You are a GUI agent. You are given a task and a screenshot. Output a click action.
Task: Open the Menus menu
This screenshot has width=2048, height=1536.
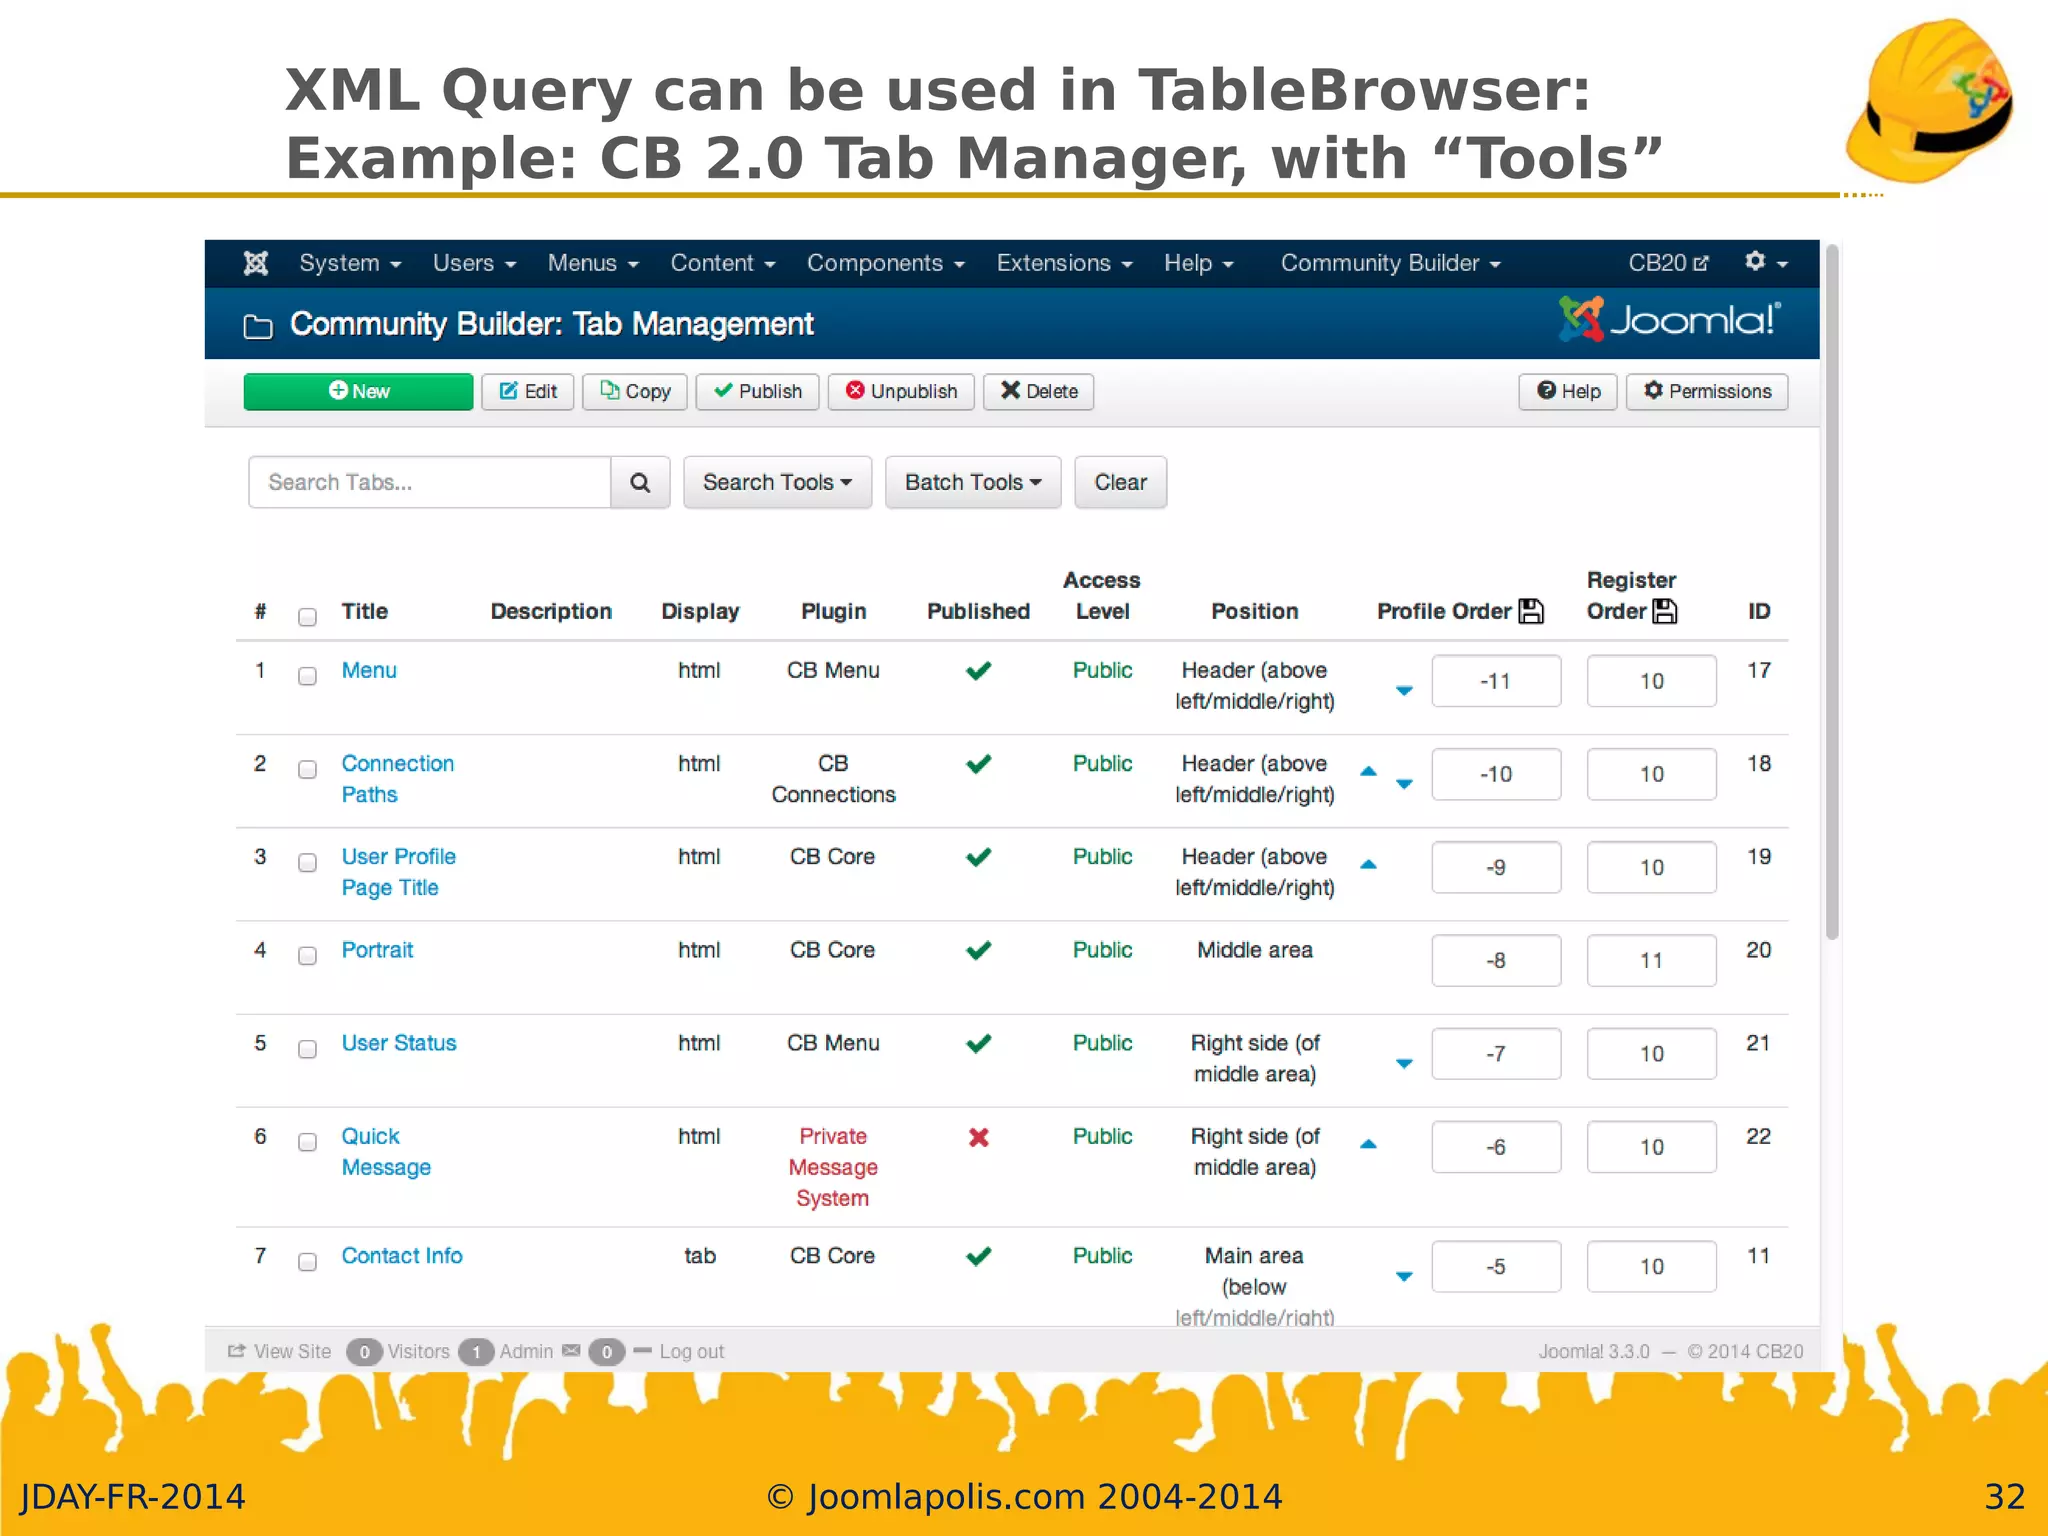coord(593,263)
